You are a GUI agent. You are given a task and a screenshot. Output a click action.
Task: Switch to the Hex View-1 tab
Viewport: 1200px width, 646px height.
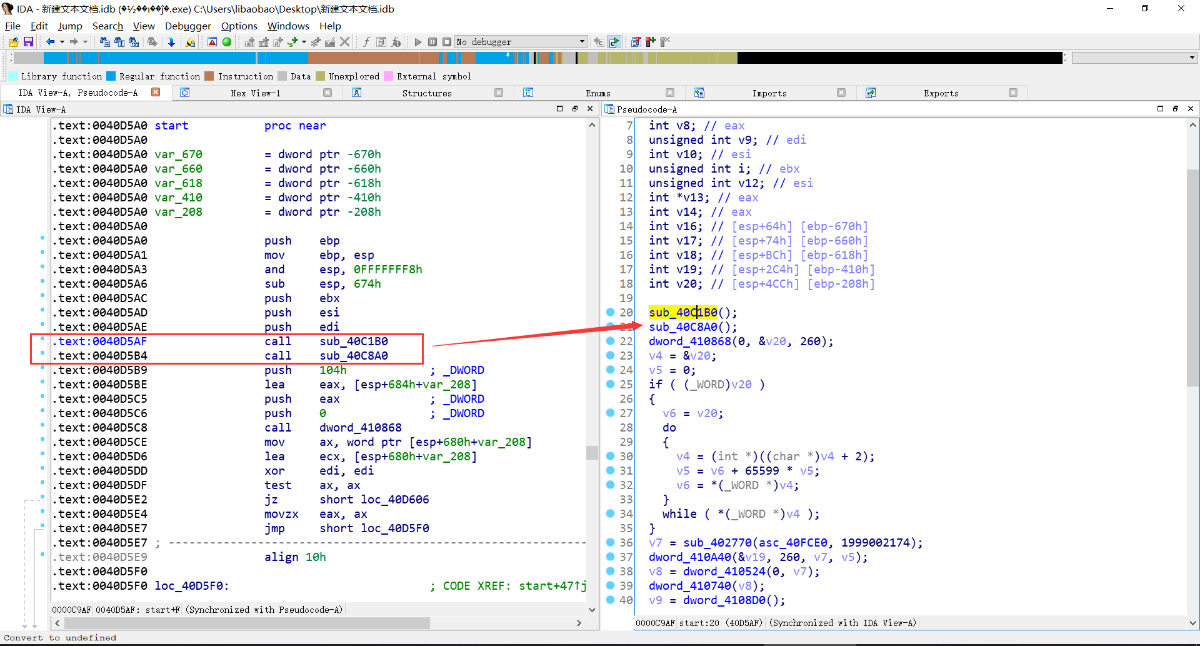coord(255,93)
